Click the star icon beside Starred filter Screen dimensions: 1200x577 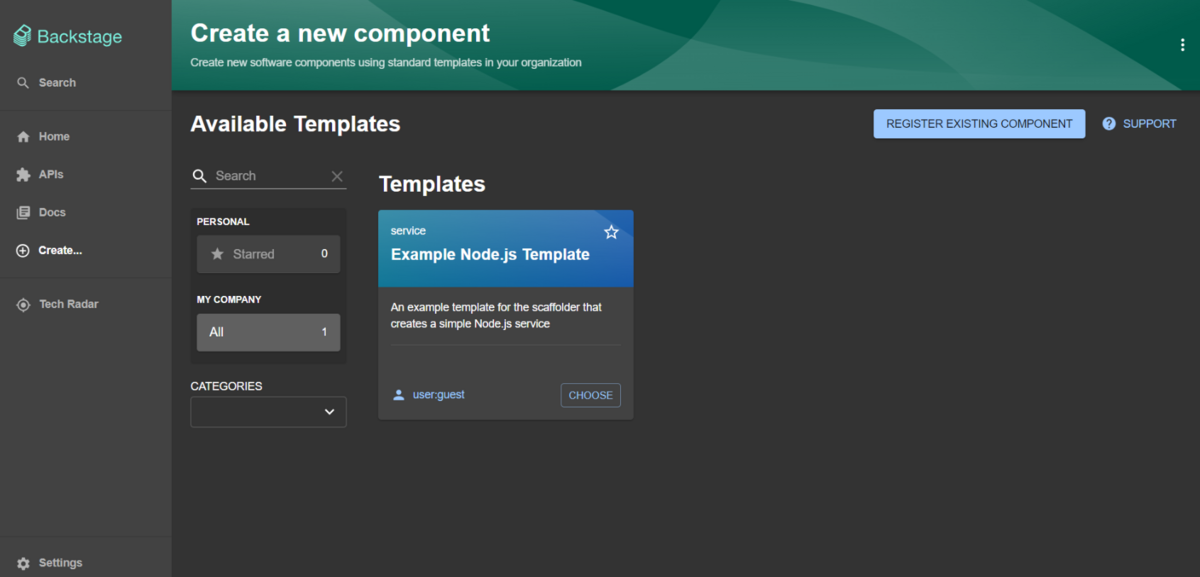pos(217,254)
